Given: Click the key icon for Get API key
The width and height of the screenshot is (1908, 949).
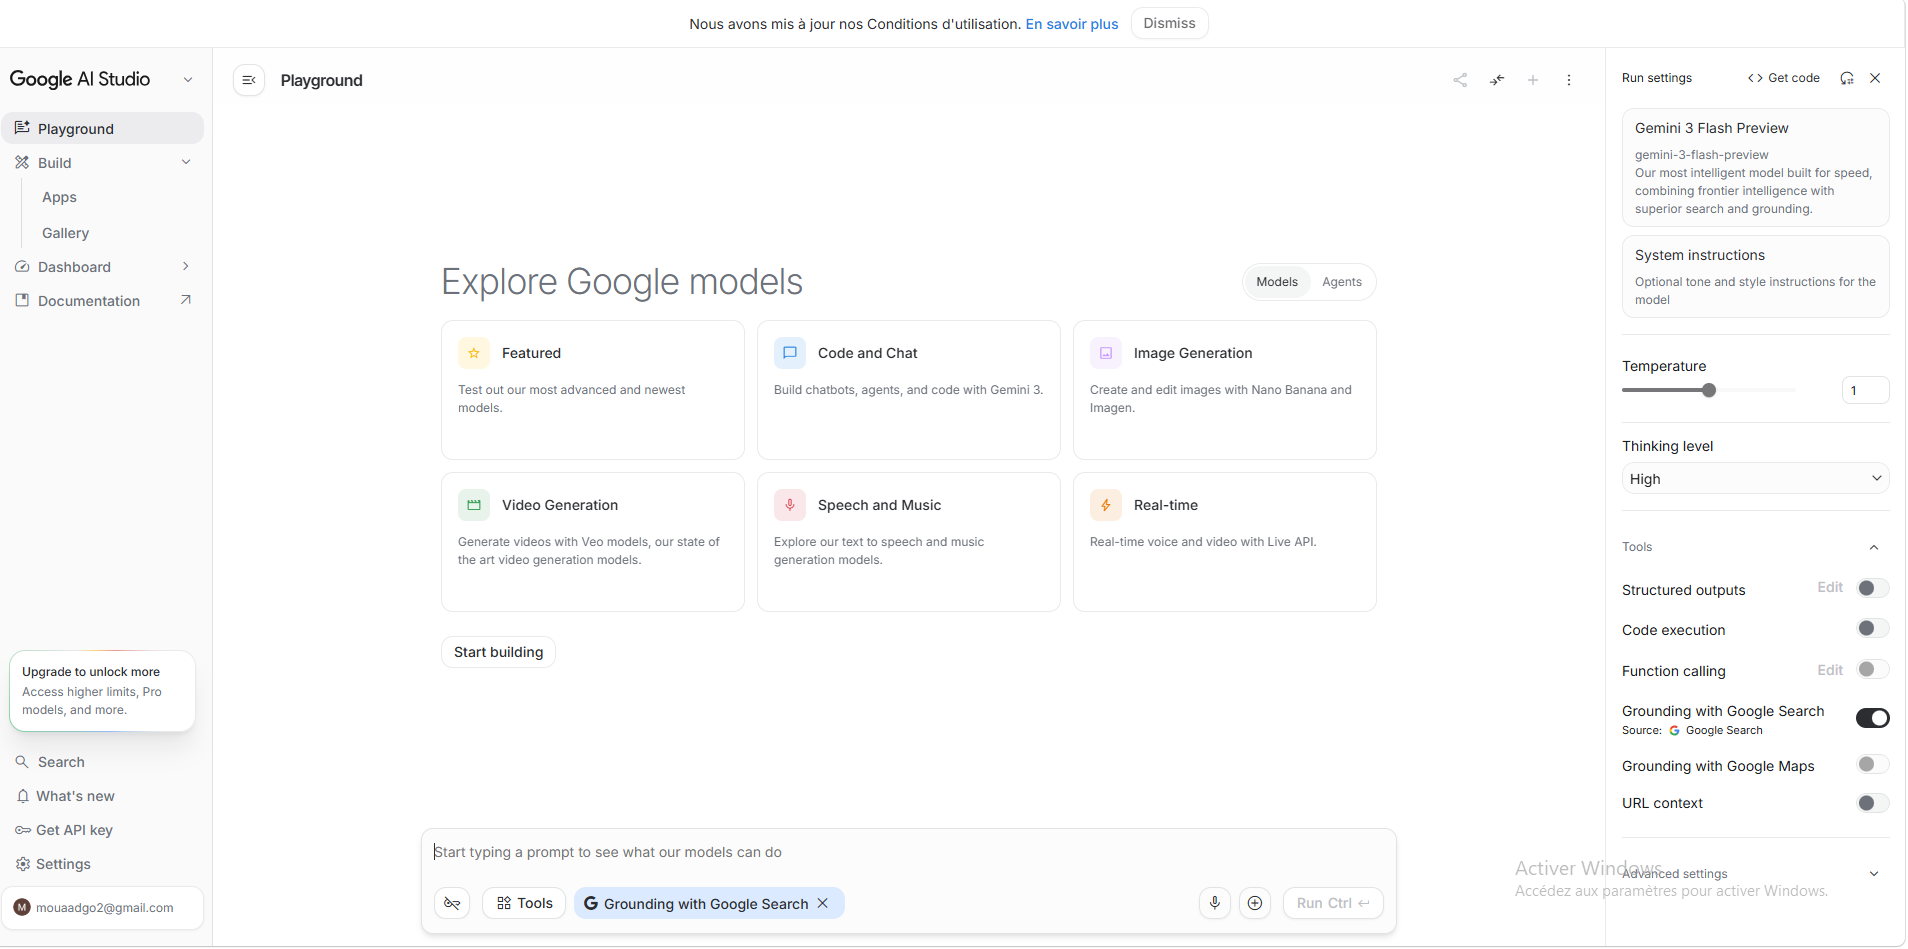Looking at the screenshot, I should point(22,830).
